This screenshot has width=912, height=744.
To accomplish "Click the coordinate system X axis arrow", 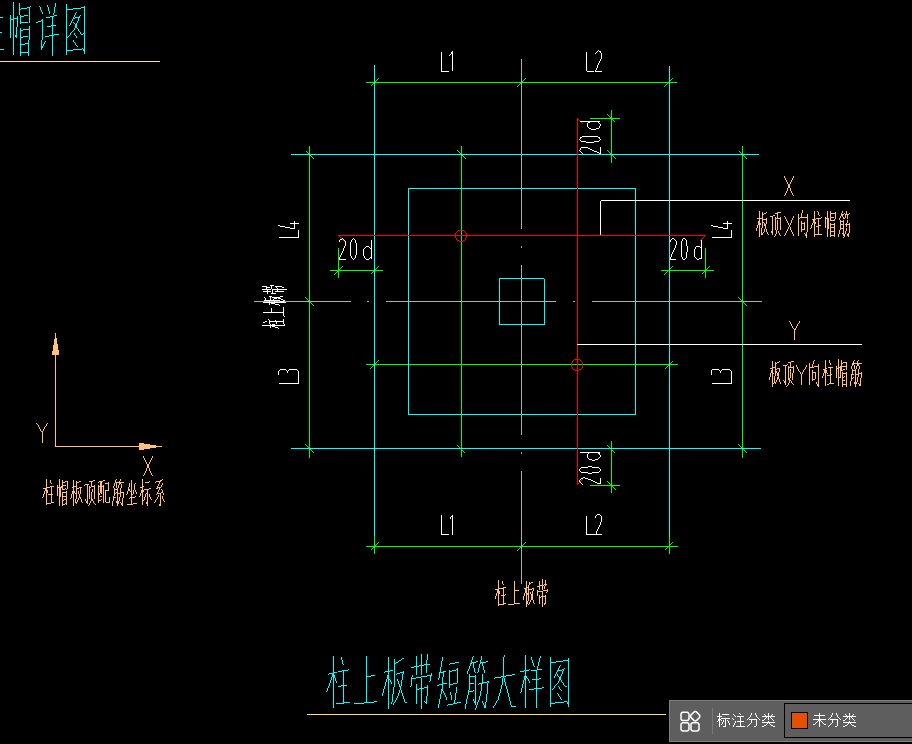I will 150,446.
